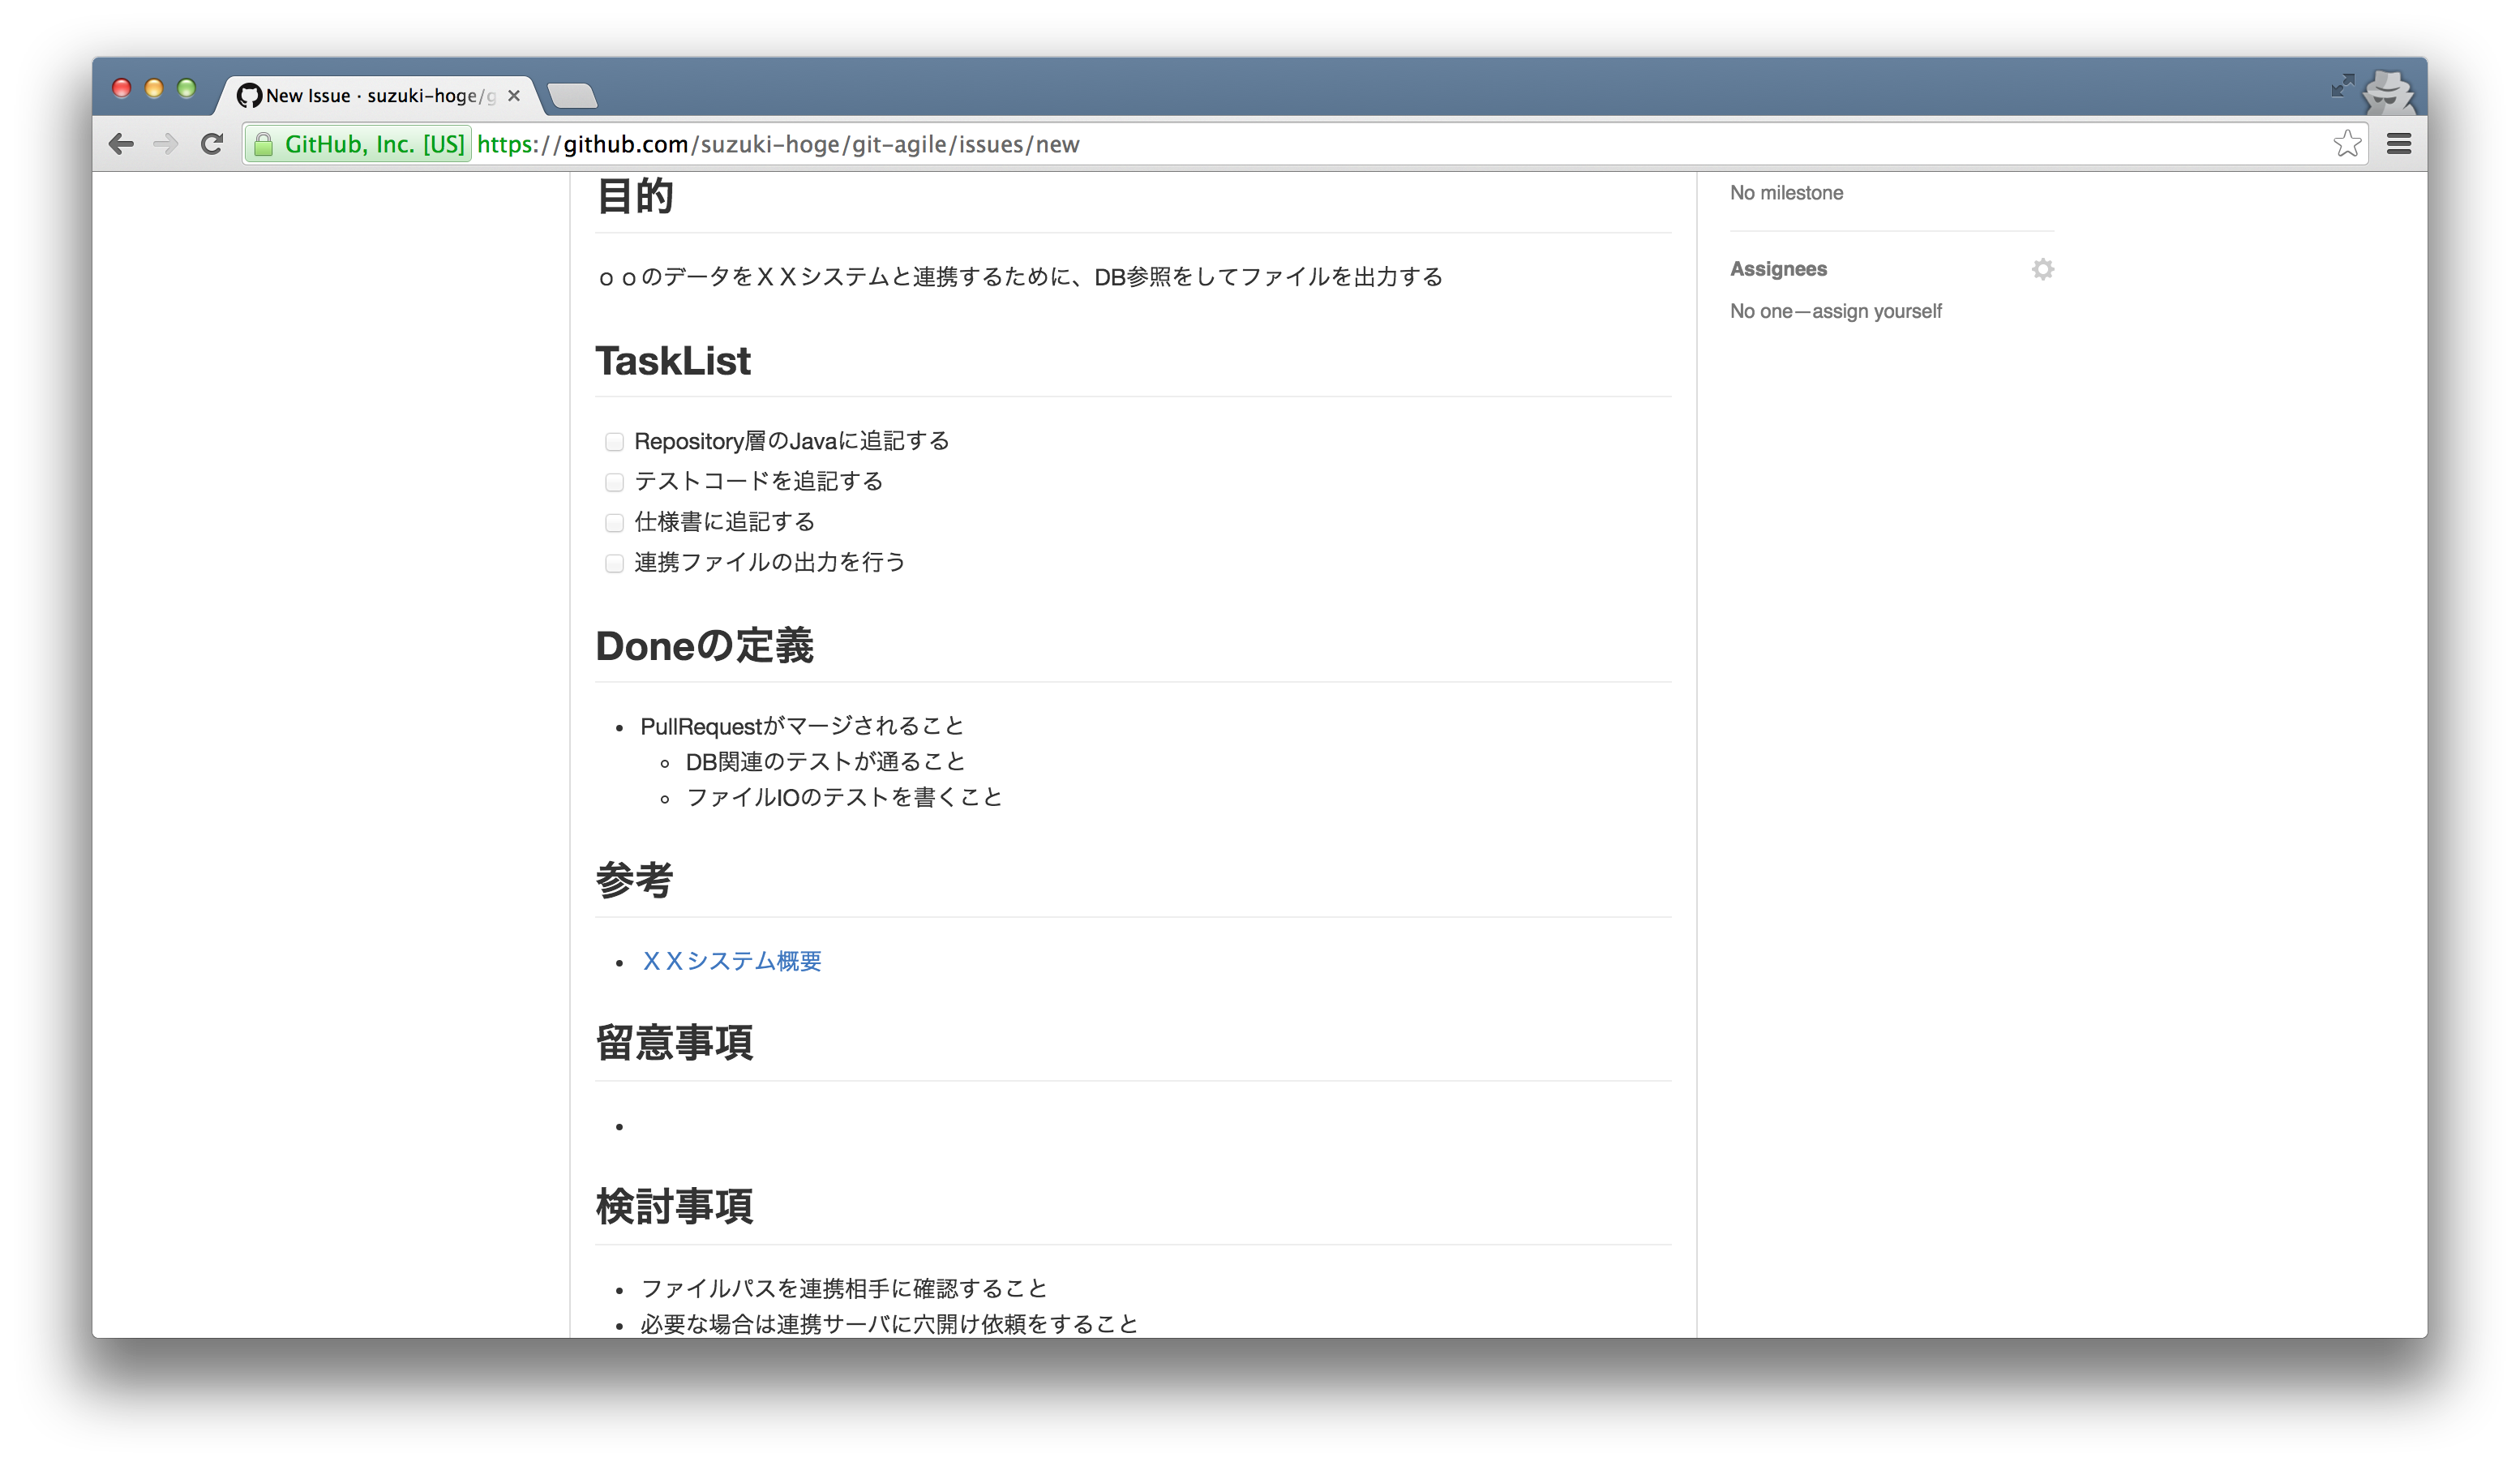Click the Assignees settings gear icon
The height and width of the screenshot is (1466, 2520).
click(x=2044, y=268)
